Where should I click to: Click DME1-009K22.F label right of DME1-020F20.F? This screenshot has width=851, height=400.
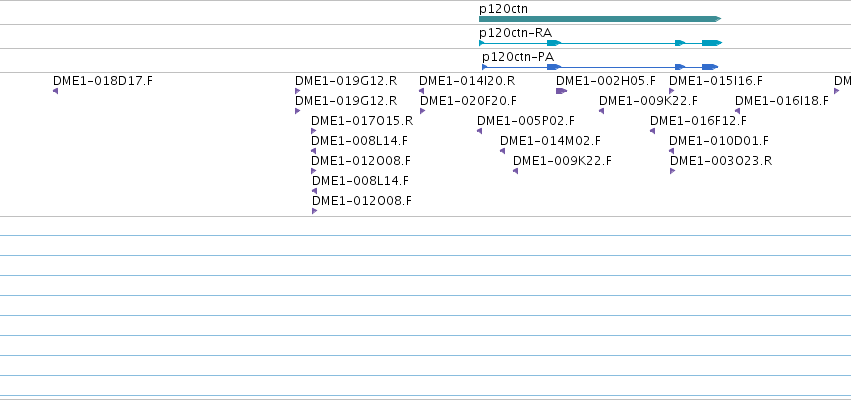649,101
